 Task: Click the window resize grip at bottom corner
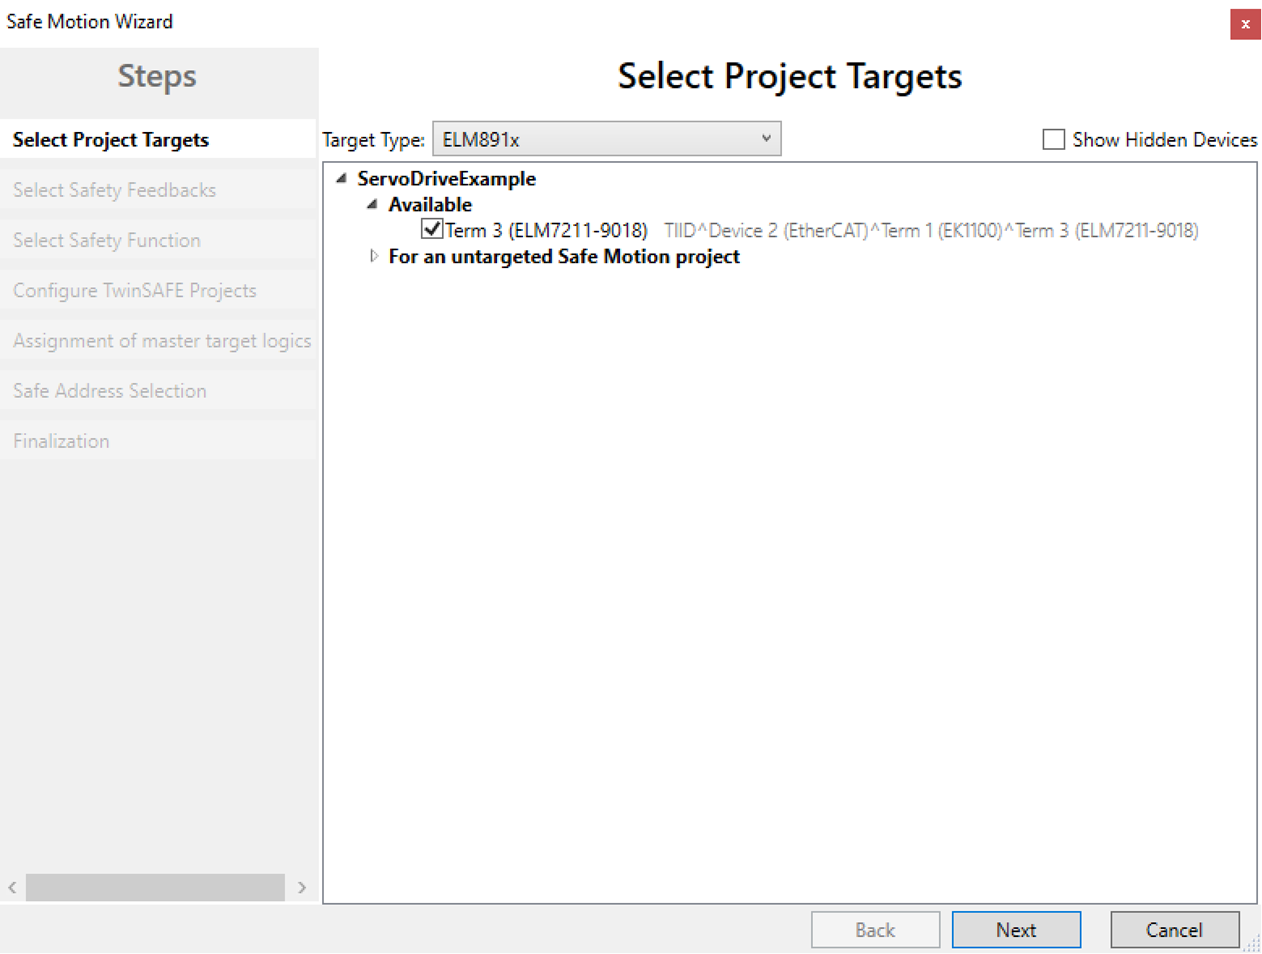1251,943
